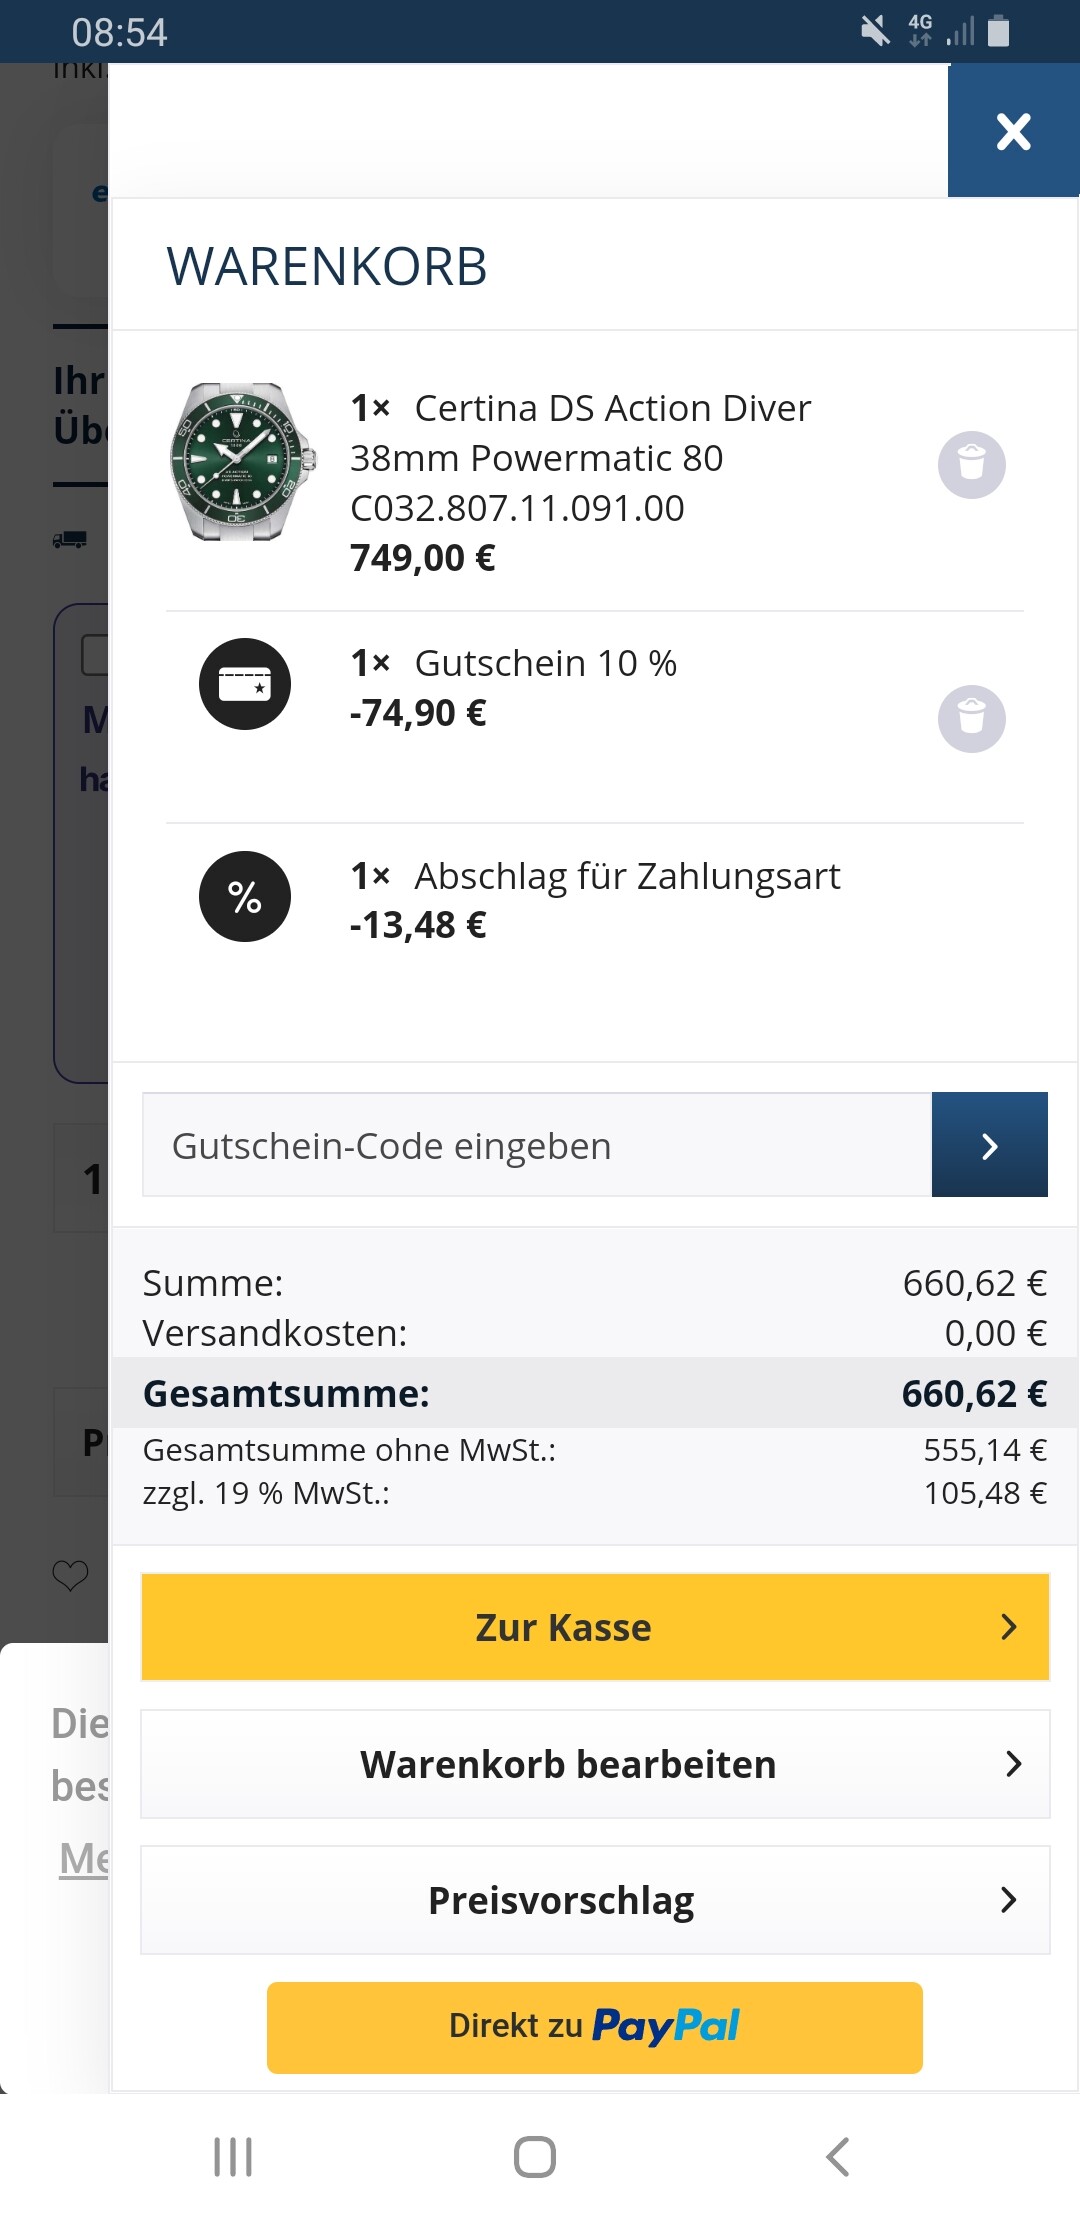The image size is (1080, 2220).
Task: Open Warenkorb bearbeiten
Action: (x=595, y=1764)
